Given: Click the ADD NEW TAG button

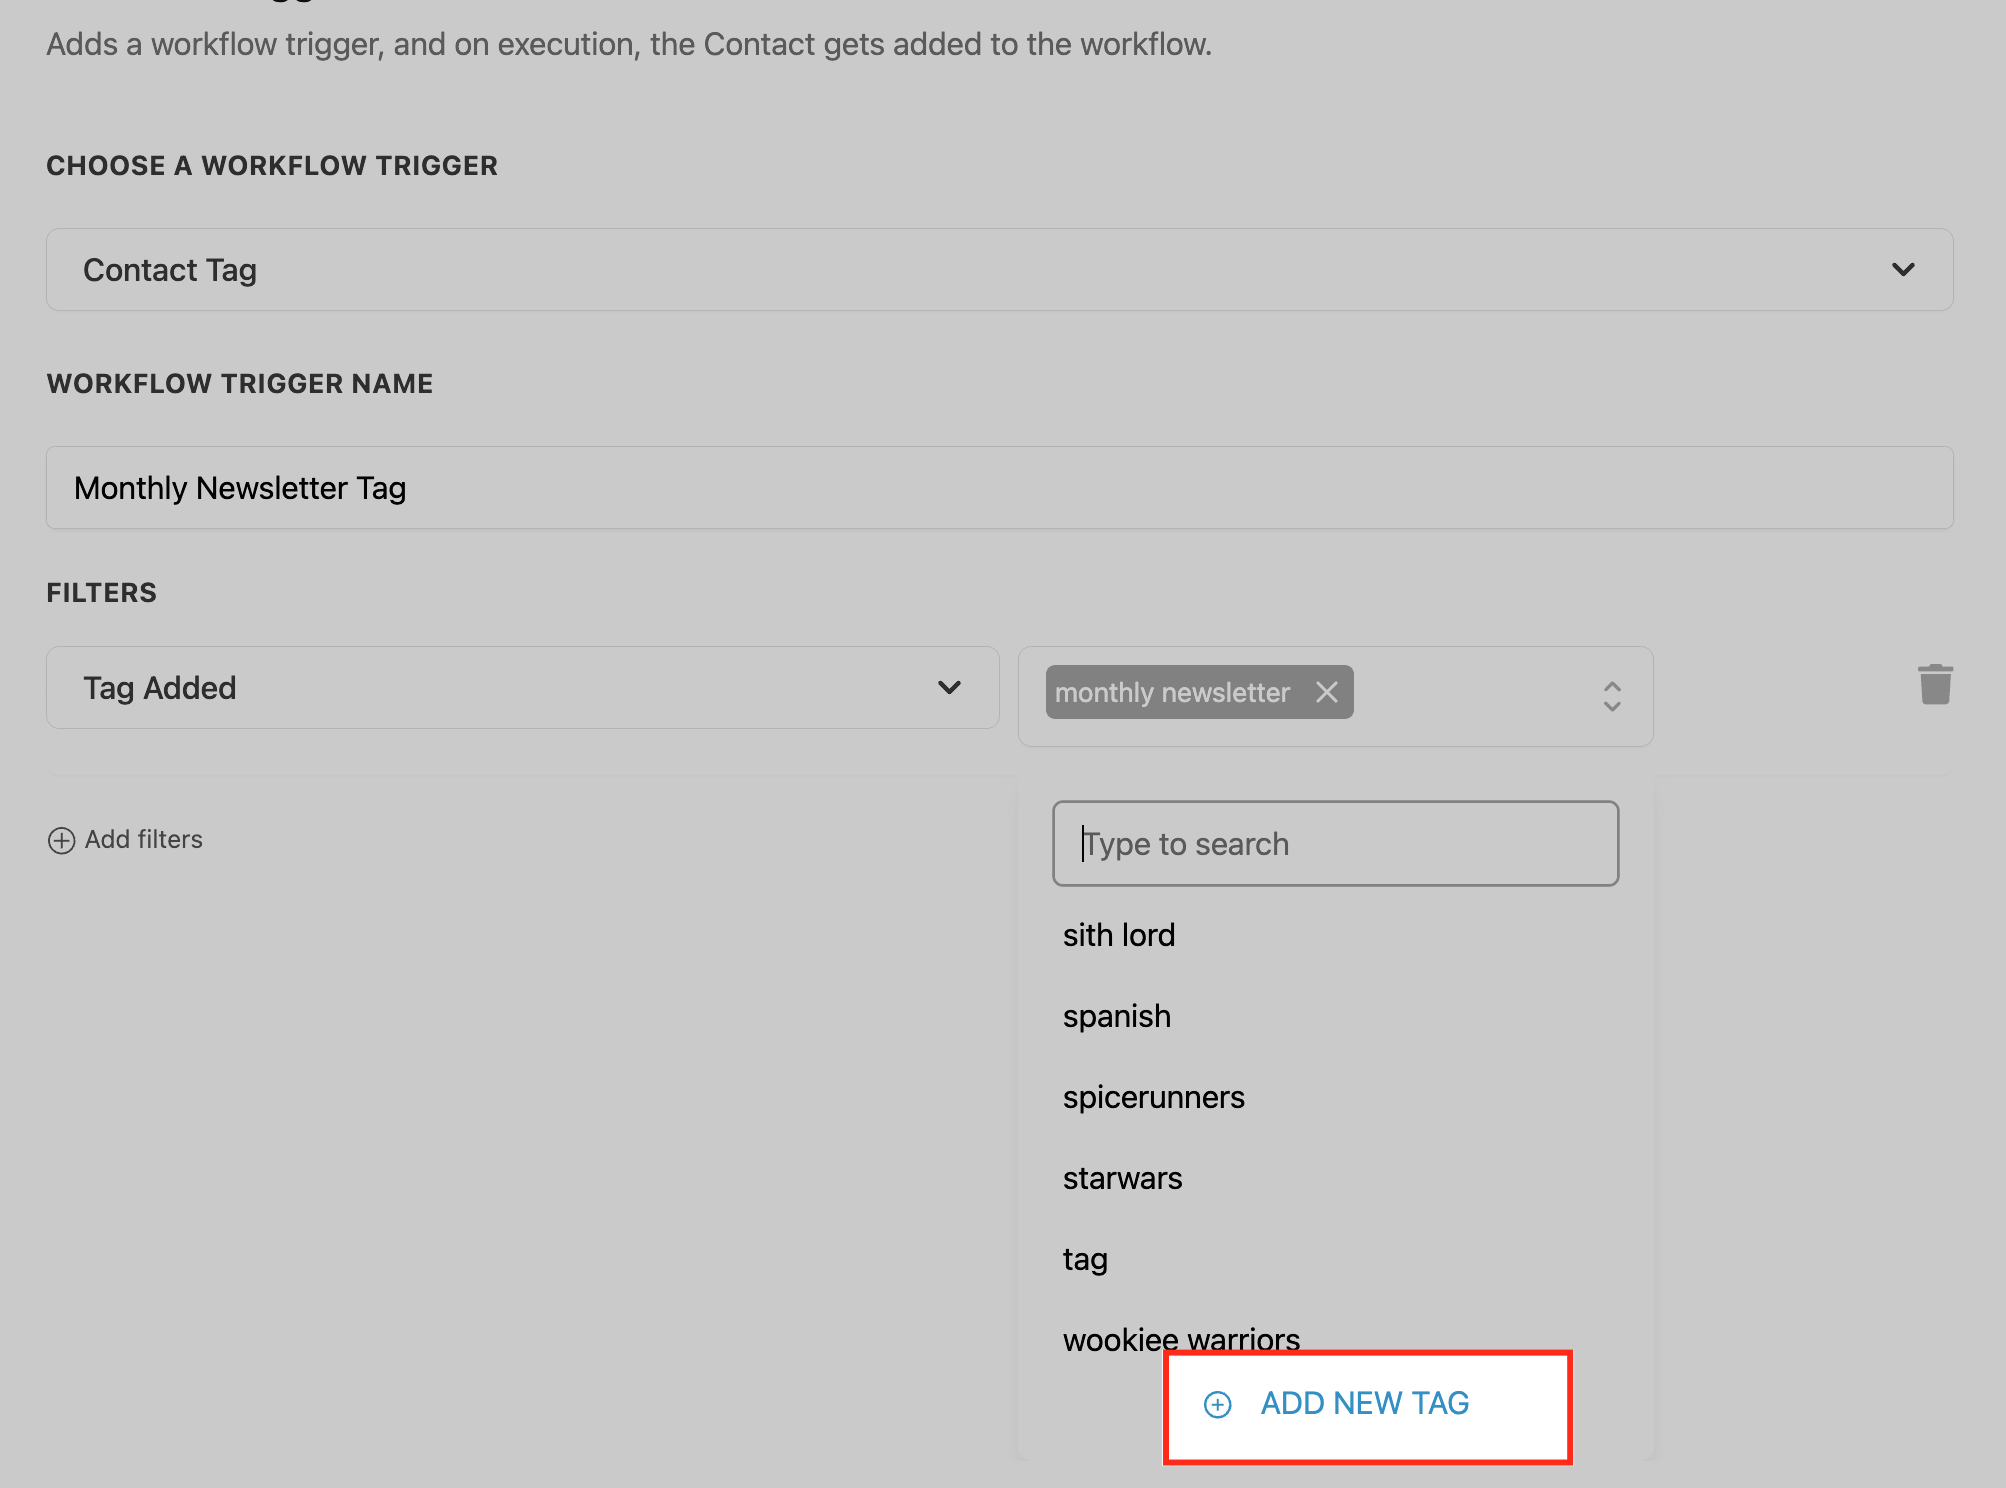Looking at the screenshot, I should click(x=1364, y=1404).
